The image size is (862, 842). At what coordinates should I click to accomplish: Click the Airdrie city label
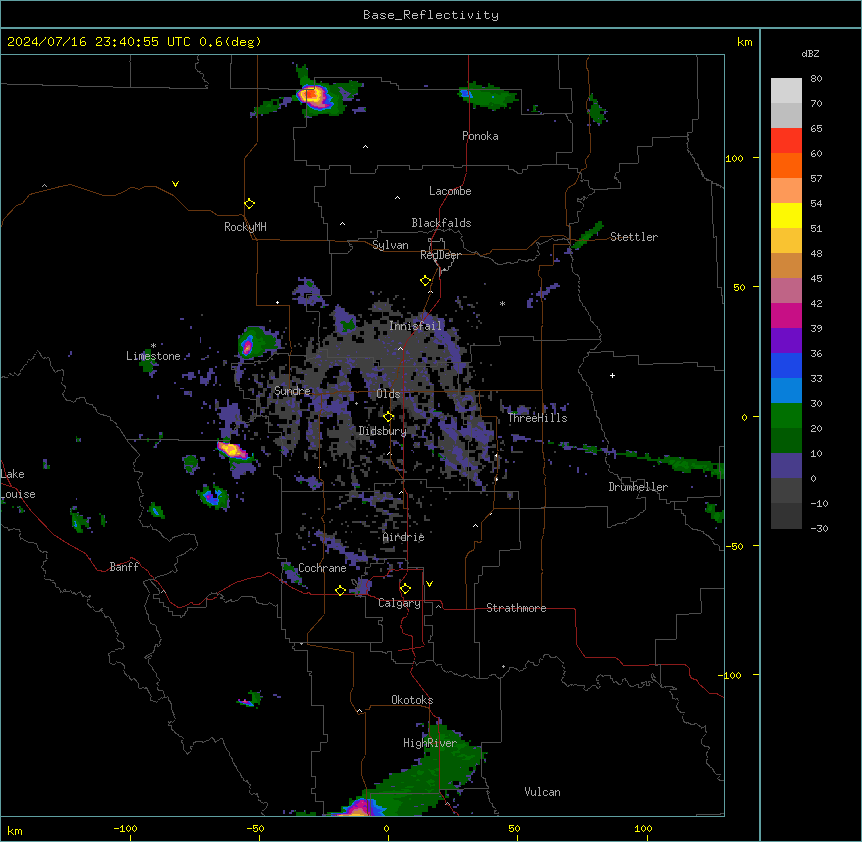(404, 537)
